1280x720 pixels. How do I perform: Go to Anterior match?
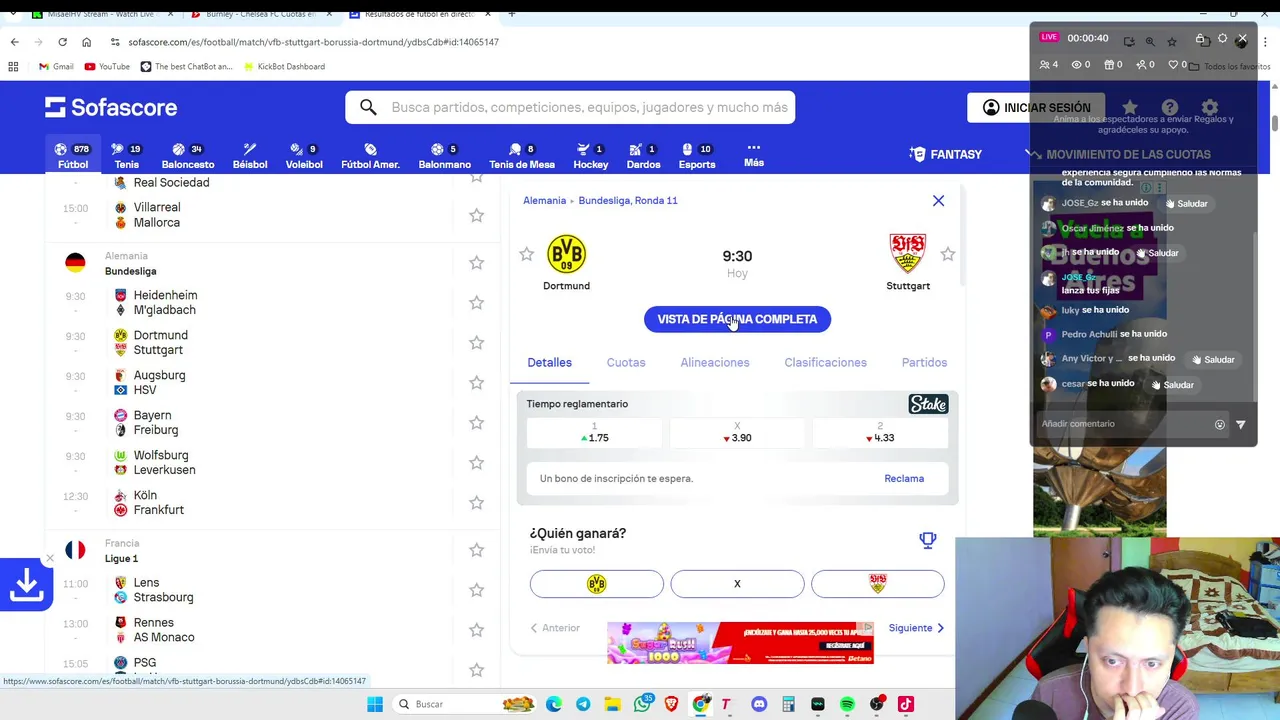click(x=555, y=628)
